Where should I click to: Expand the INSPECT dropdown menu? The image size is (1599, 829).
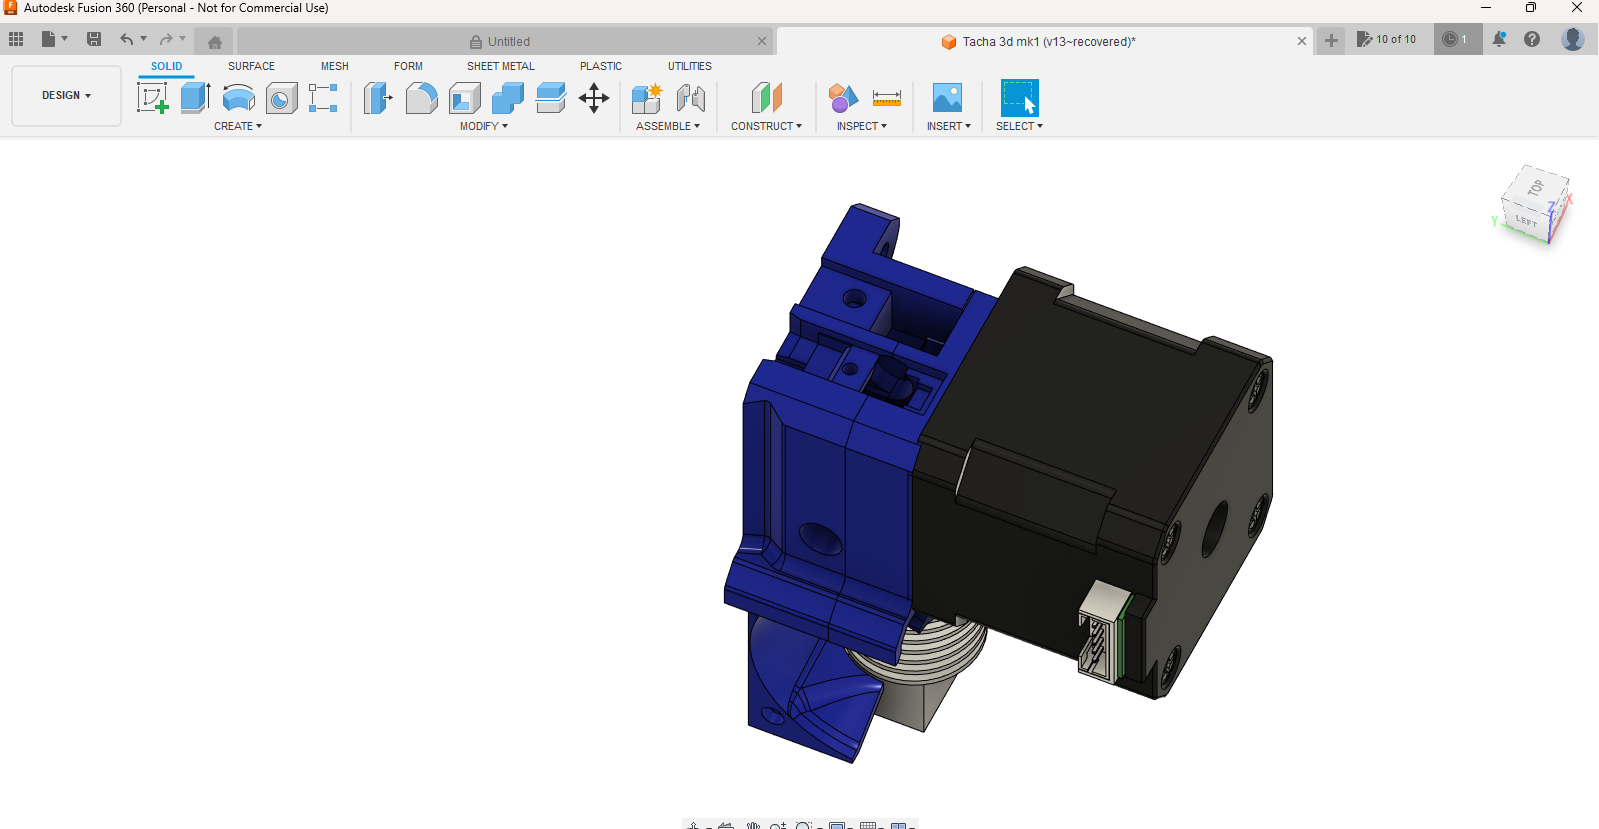pos(861,127)
